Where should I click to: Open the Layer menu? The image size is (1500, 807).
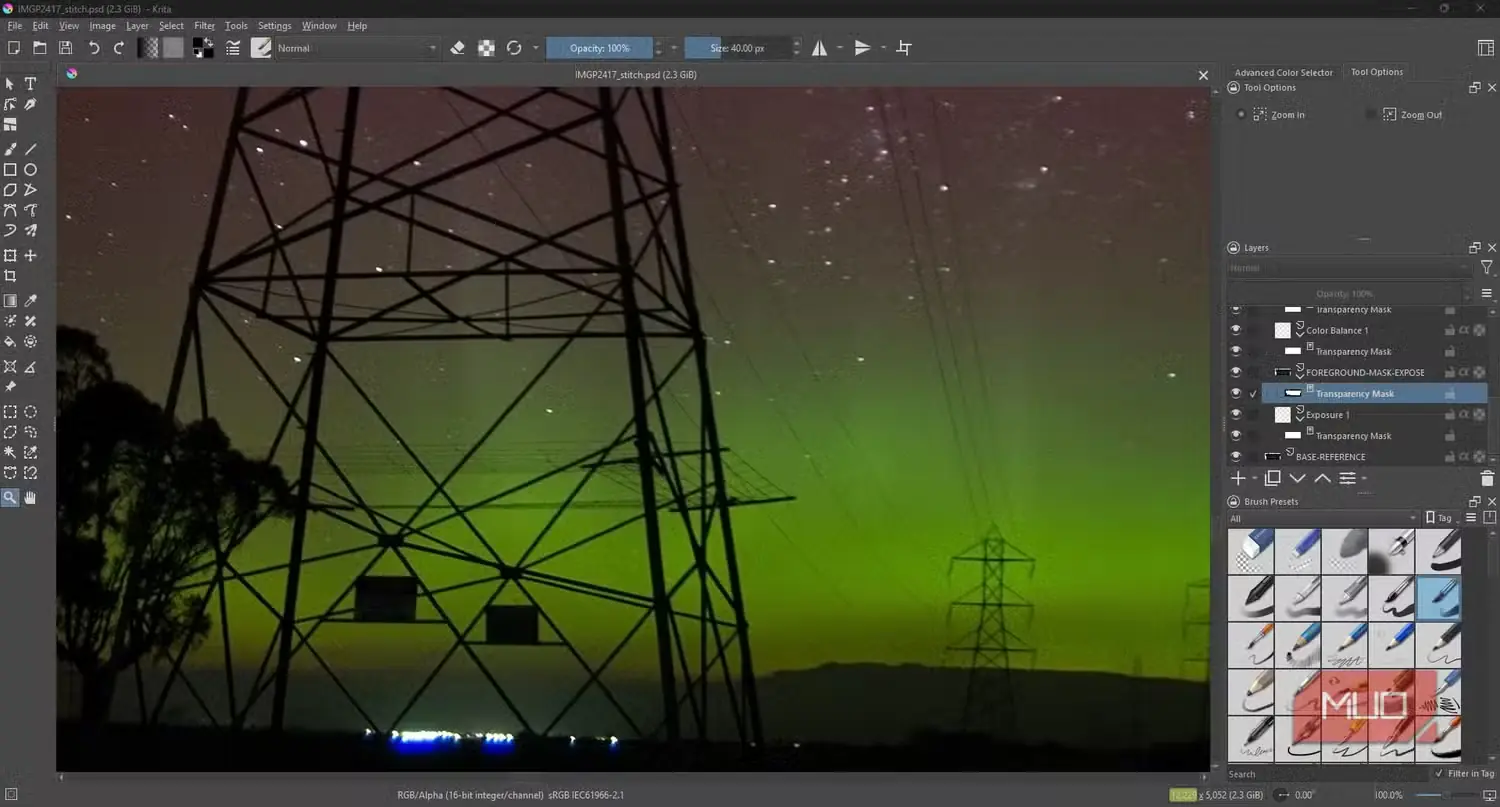pyautogui.click(x=137, y=26)
